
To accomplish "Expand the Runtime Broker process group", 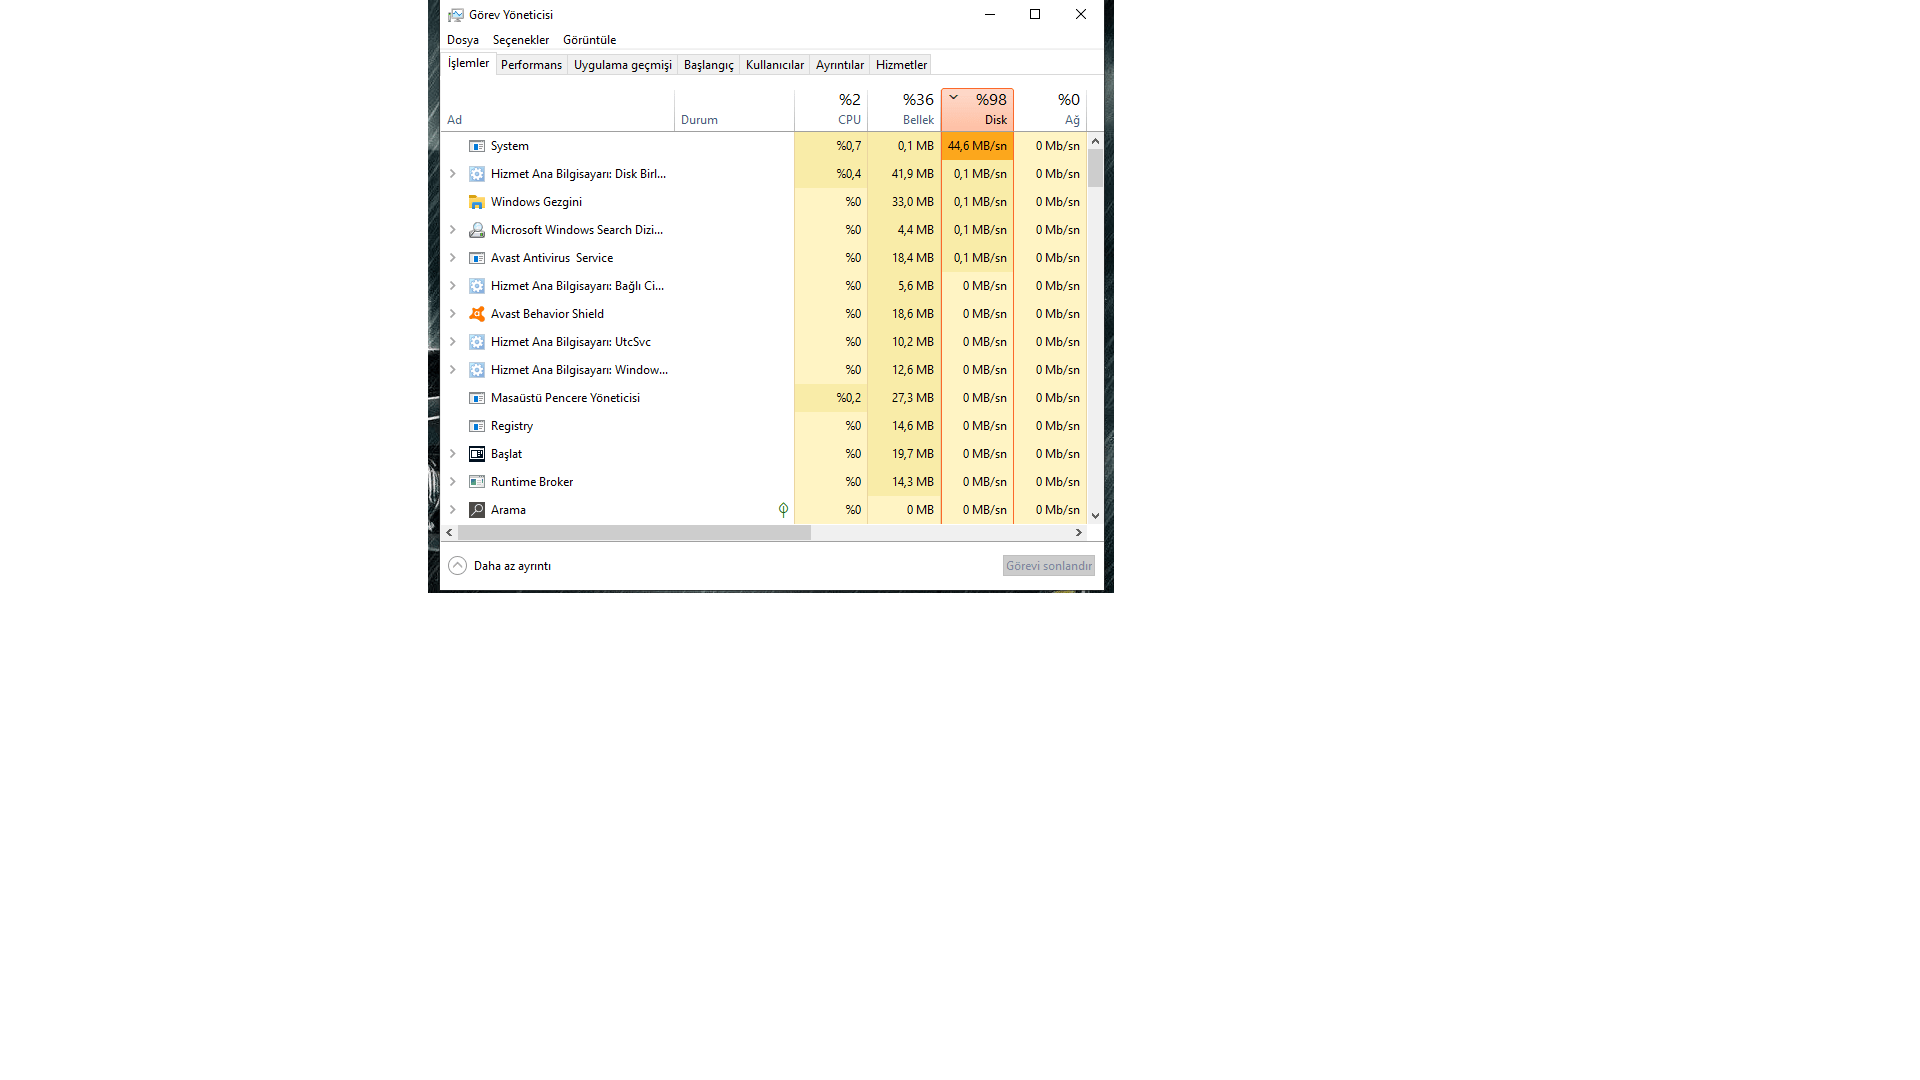I will (452, 482).
